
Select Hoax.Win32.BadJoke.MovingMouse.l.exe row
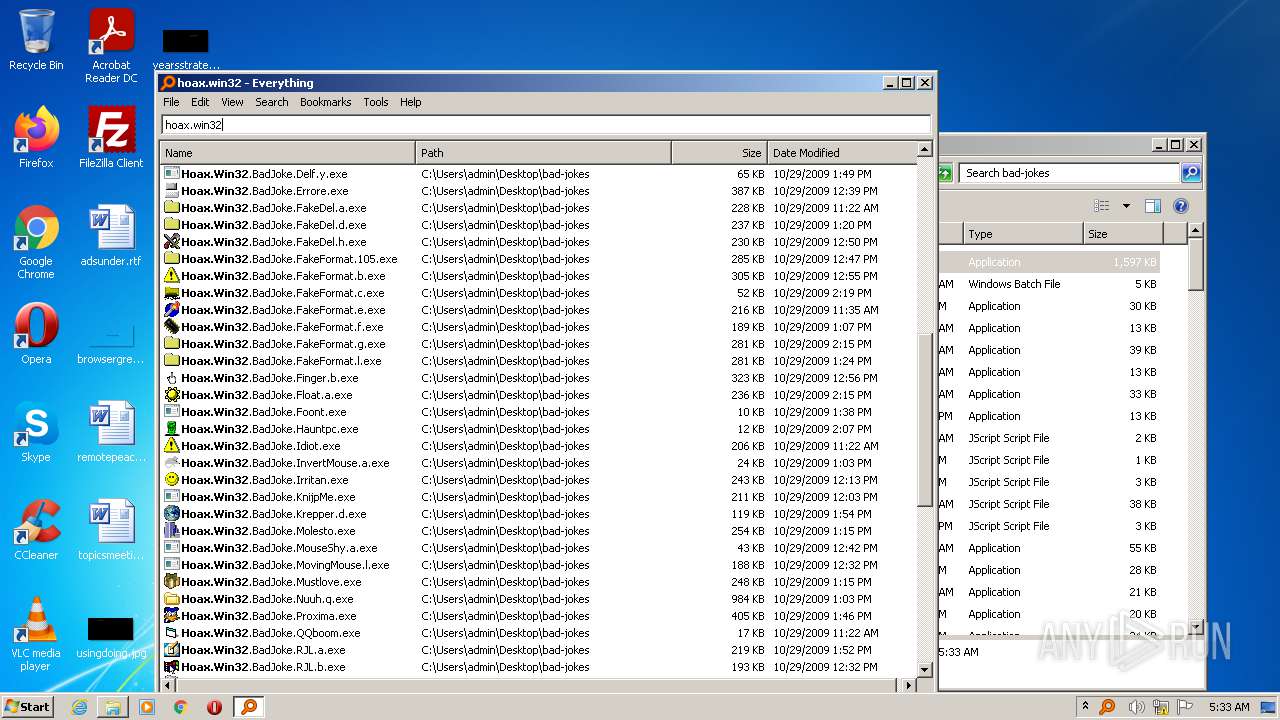tap(537, 564)
